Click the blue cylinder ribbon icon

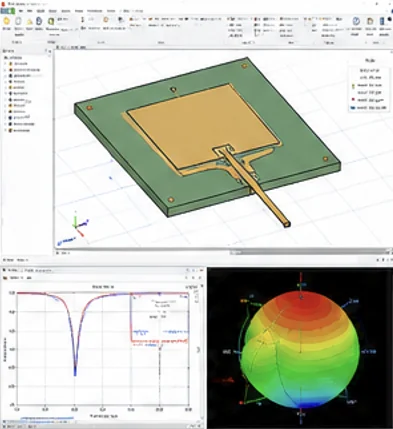click(39, 21)
